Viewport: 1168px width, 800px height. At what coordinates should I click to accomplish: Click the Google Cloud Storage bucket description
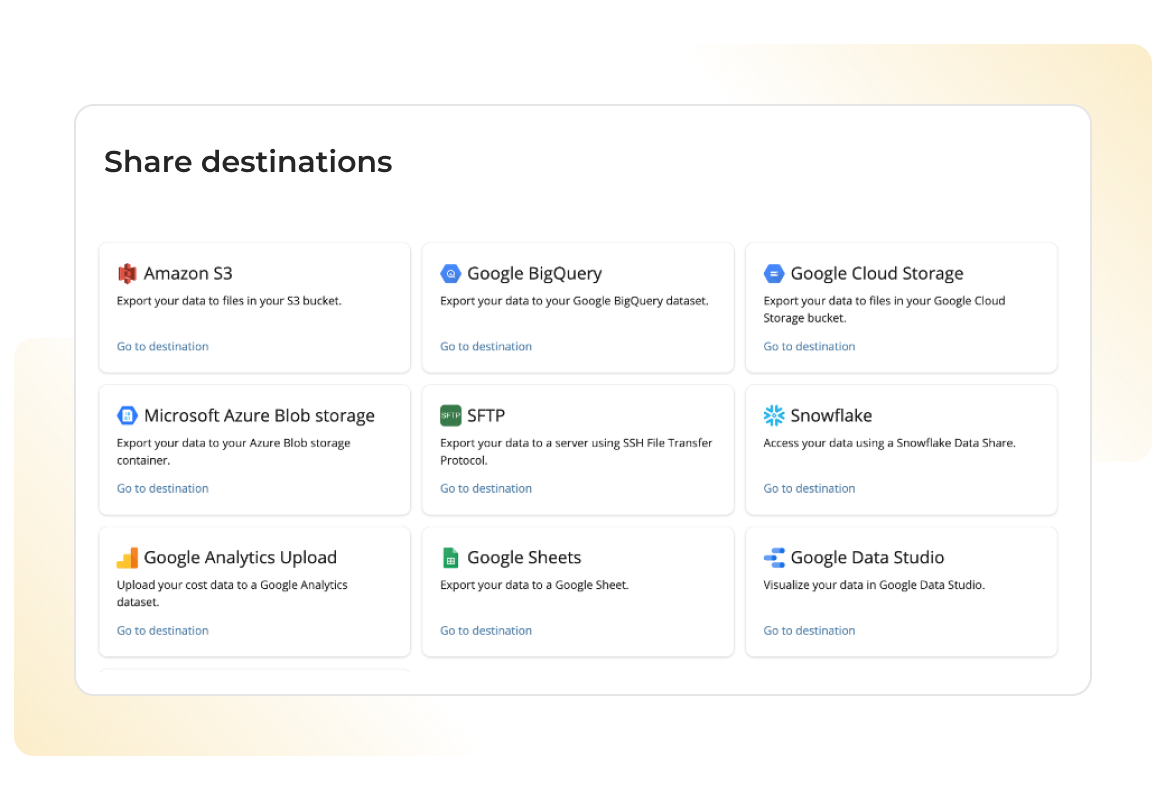point(884,309)
